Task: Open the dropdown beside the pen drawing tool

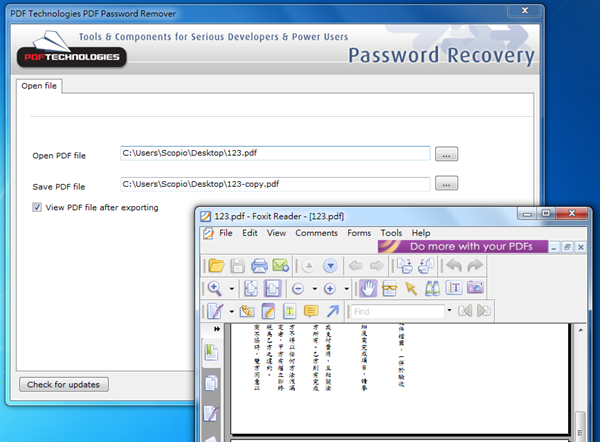Action: click(232, 312)
